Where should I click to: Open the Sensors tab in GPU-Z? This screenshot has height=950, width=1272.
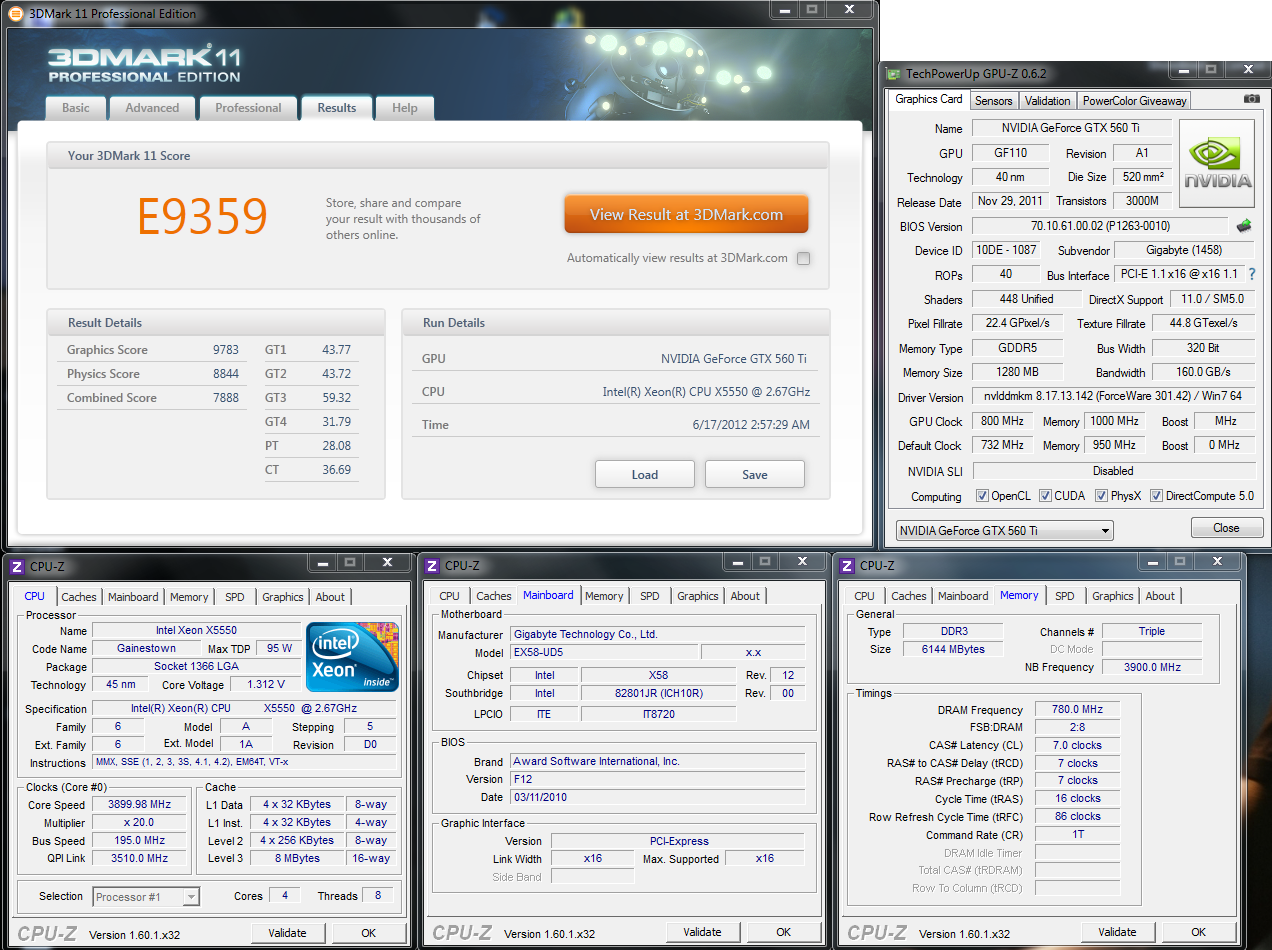coord(994,100)
